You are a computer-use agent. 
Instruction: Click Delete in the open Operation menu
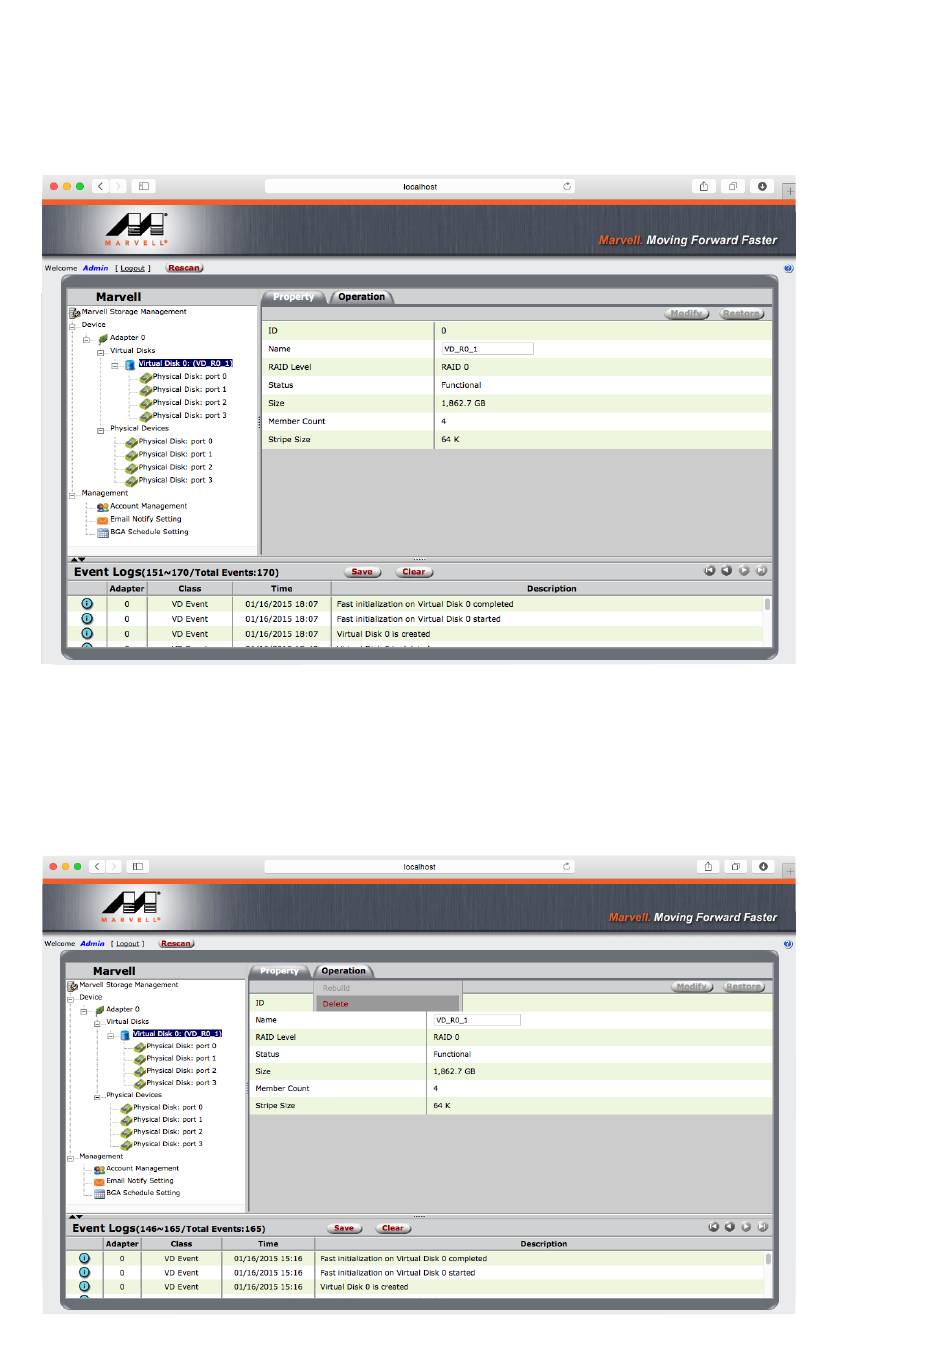tap(336, 1003)
